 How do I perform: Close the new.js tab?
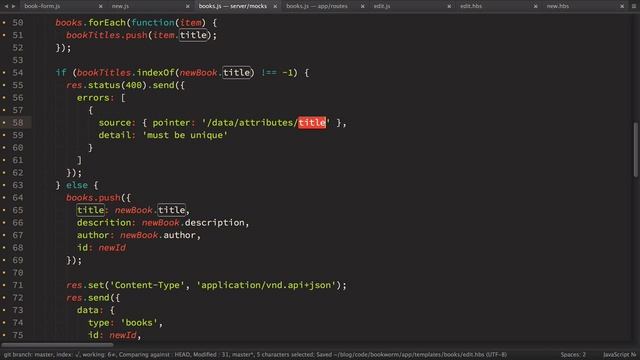click(x=188, y=7)
